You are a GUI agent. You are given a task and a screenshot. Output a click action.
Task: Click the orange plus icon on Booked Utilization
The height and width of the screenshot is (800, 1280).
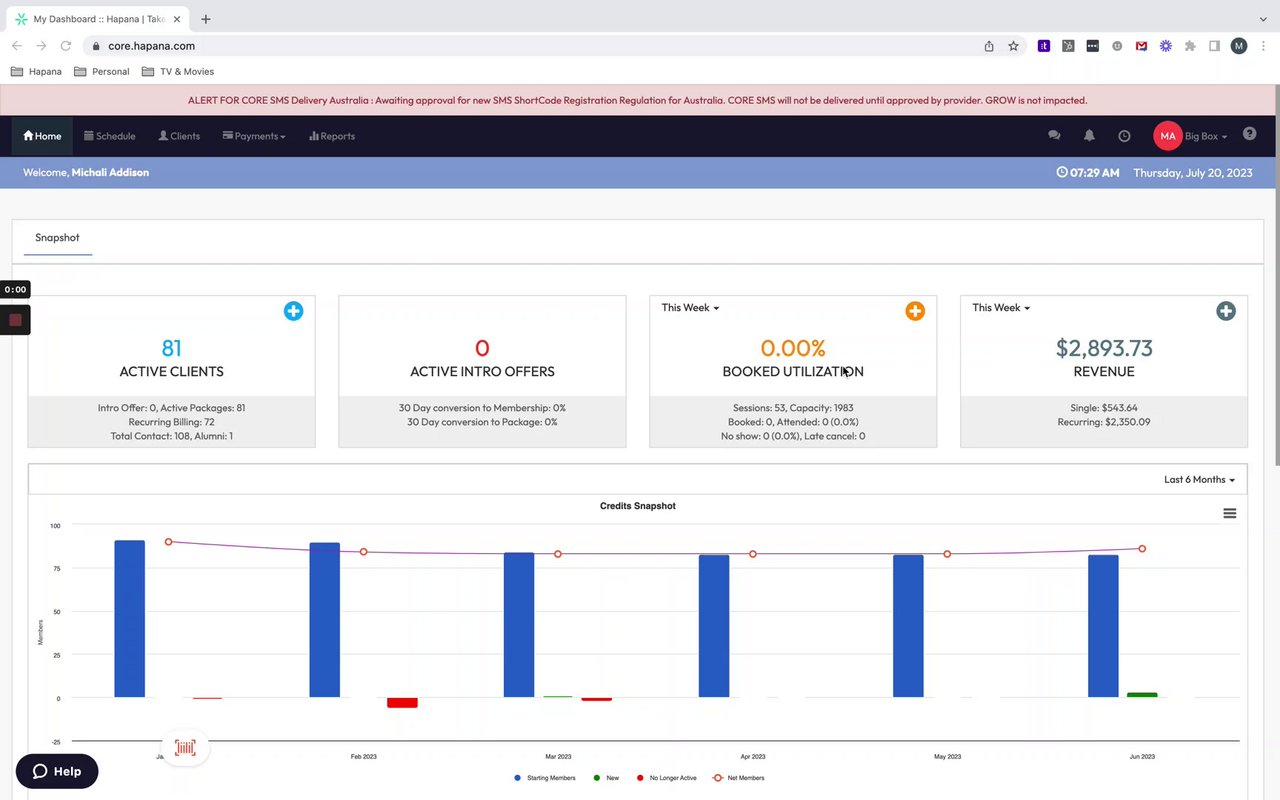(915, 311)
